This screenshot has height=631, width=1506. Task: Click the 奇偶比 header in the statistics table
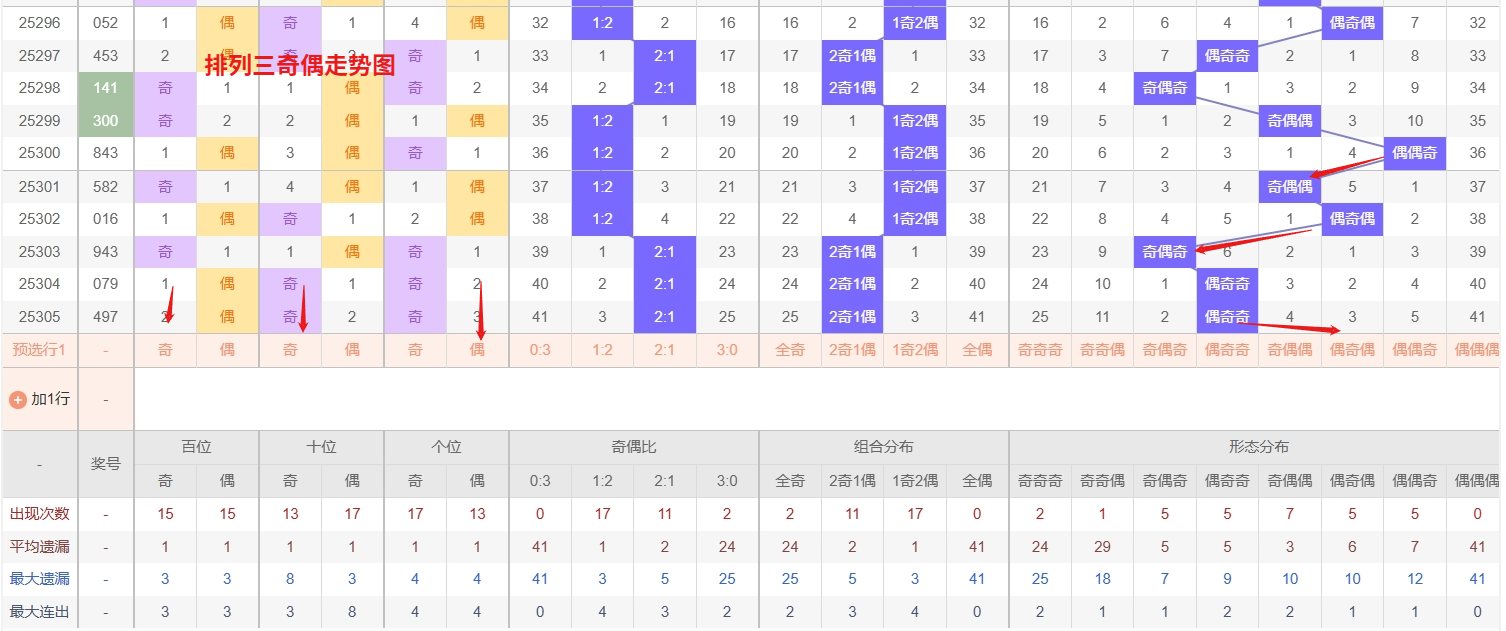(x=633, y=447)
